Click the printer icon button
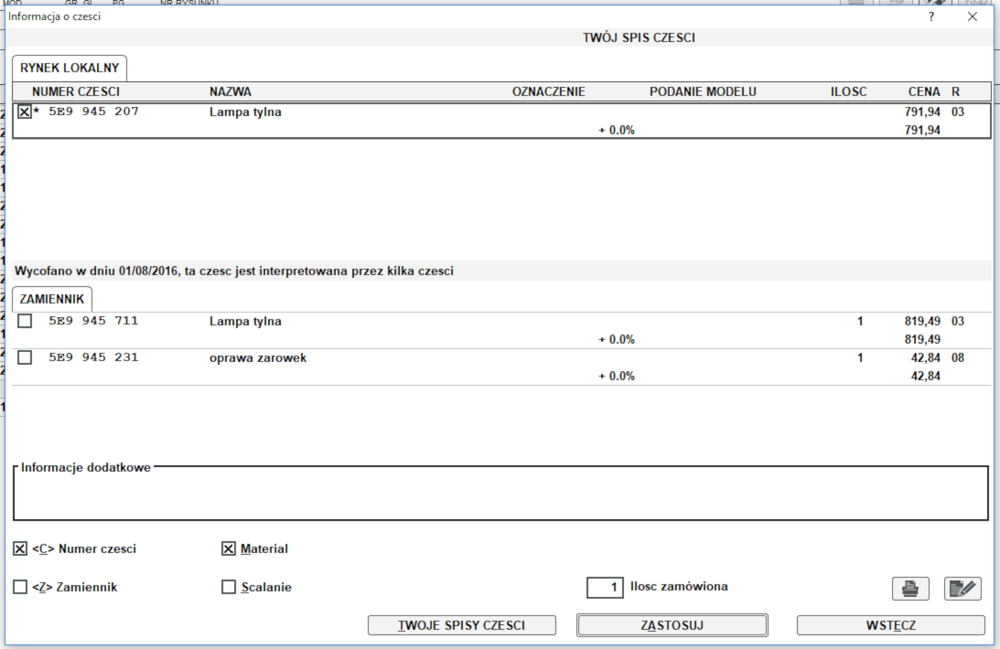The image size is (1000, 649). [x=910, y=588]
